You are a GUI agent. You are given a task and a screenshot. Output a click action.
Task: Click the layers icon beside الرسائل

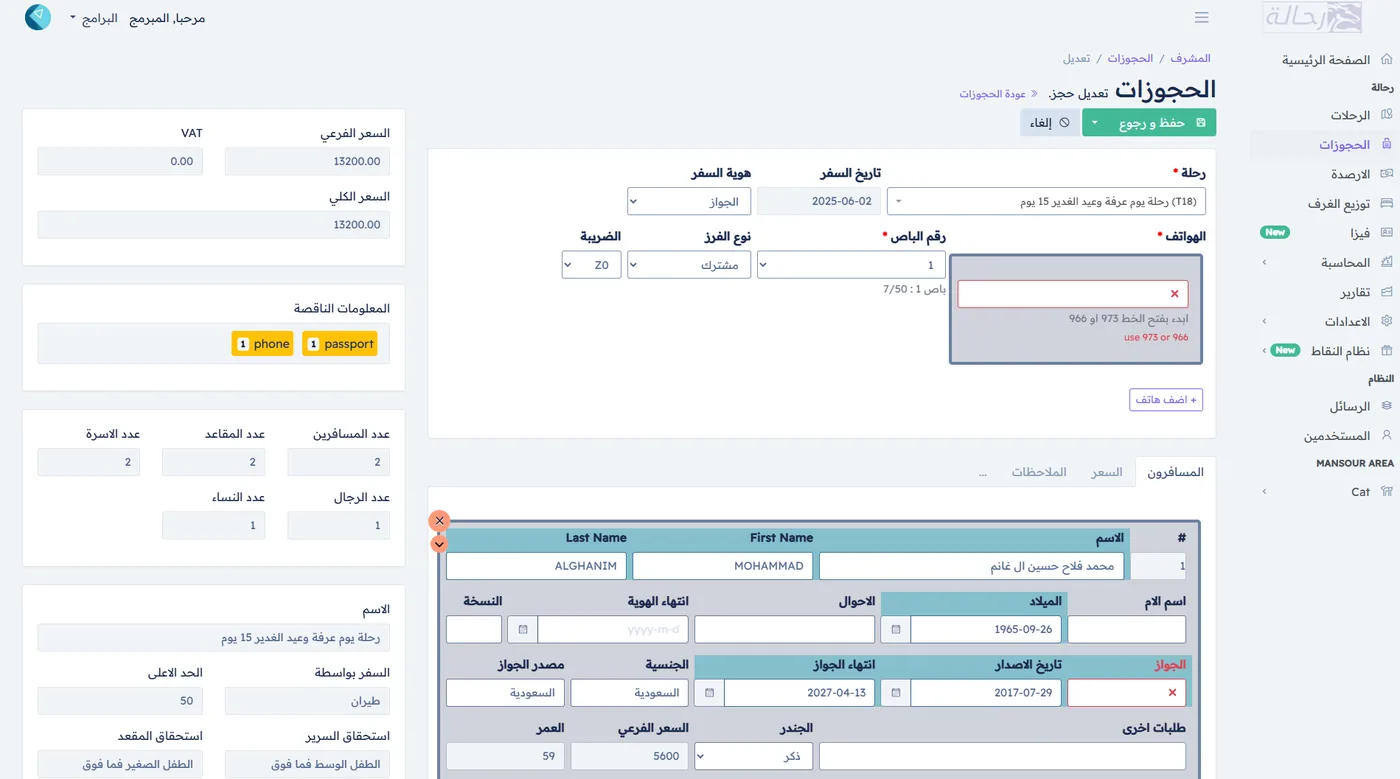point(1386,406)
